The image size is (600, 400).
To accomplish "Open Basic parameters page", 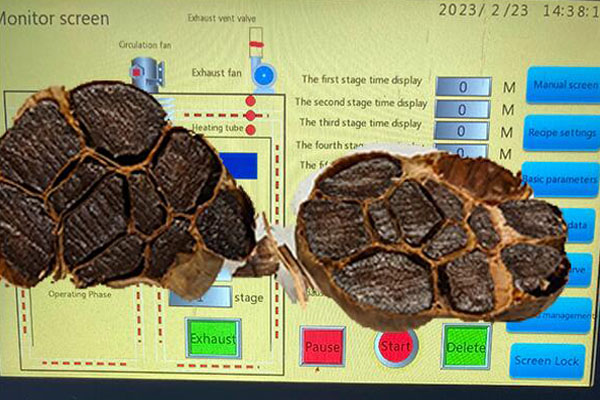I will pyautogui.click(x=560, y=179).
